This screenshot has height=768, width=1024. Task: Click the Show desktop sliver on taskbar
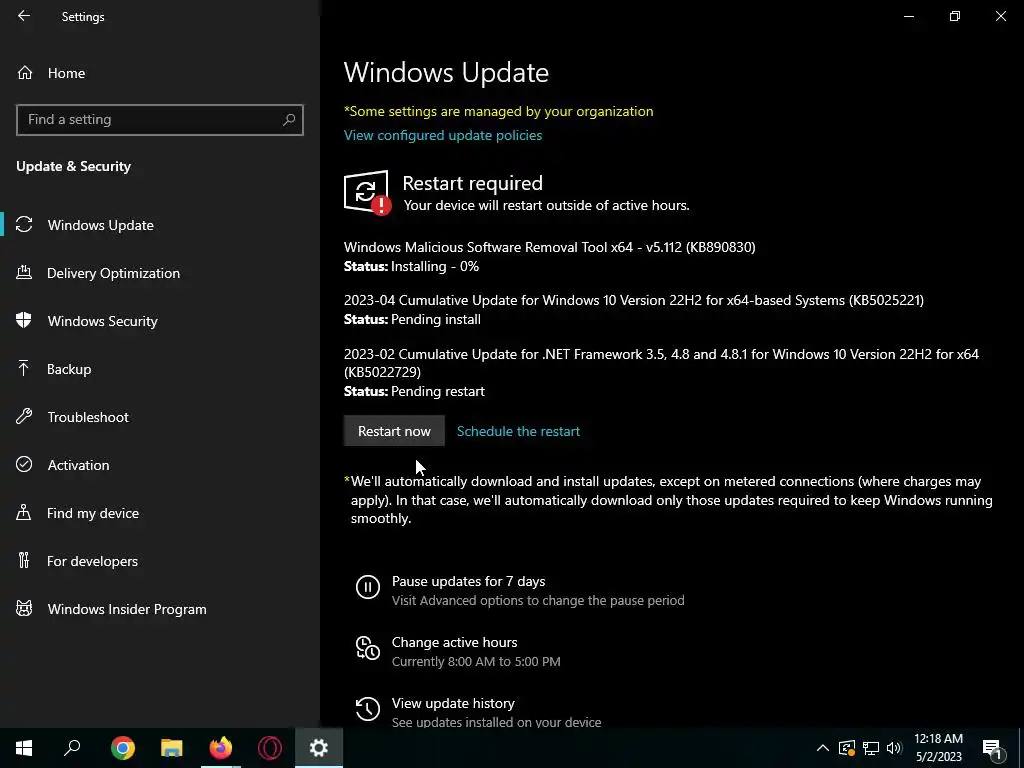coord(1021,748)
